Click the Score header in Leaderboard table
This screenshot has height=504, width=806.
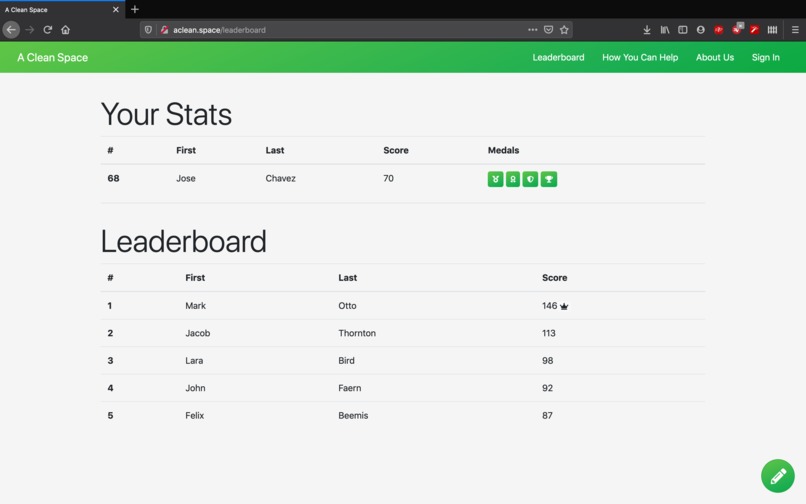click(x=554, y=278)
